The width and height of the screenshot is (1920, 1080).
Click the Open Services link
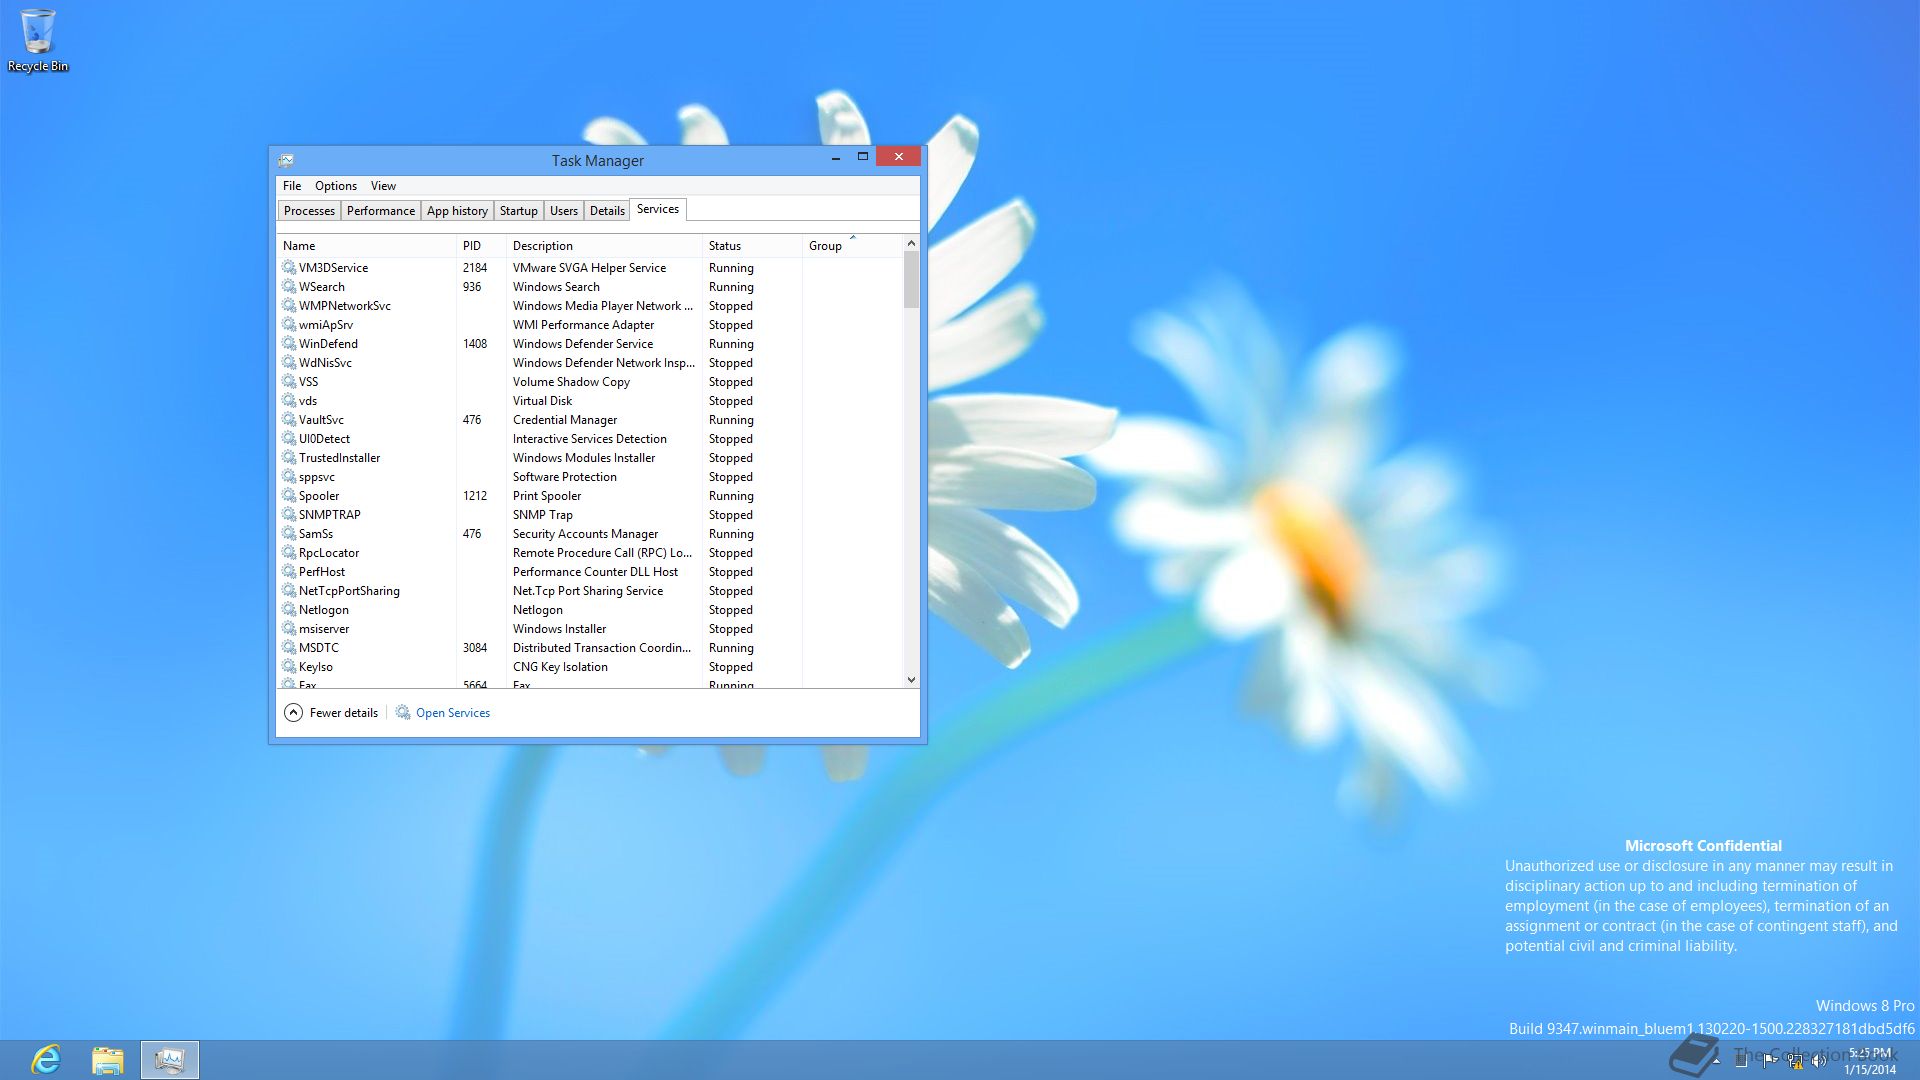click(x=453, y=713)
